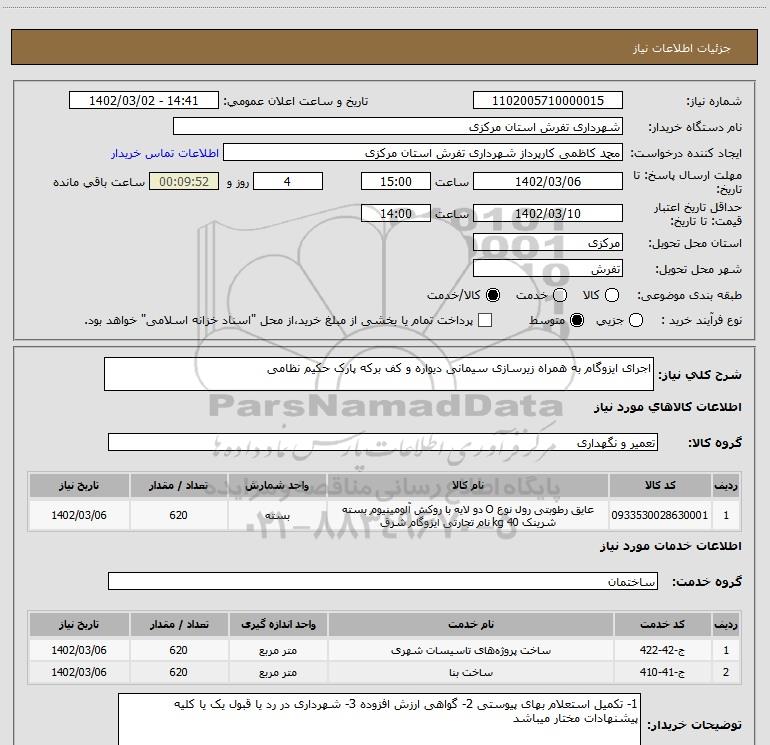The width and height of the screenshot is (770, 745).
Task: Click the کد خدمت column header
Action: coord(662,624)
